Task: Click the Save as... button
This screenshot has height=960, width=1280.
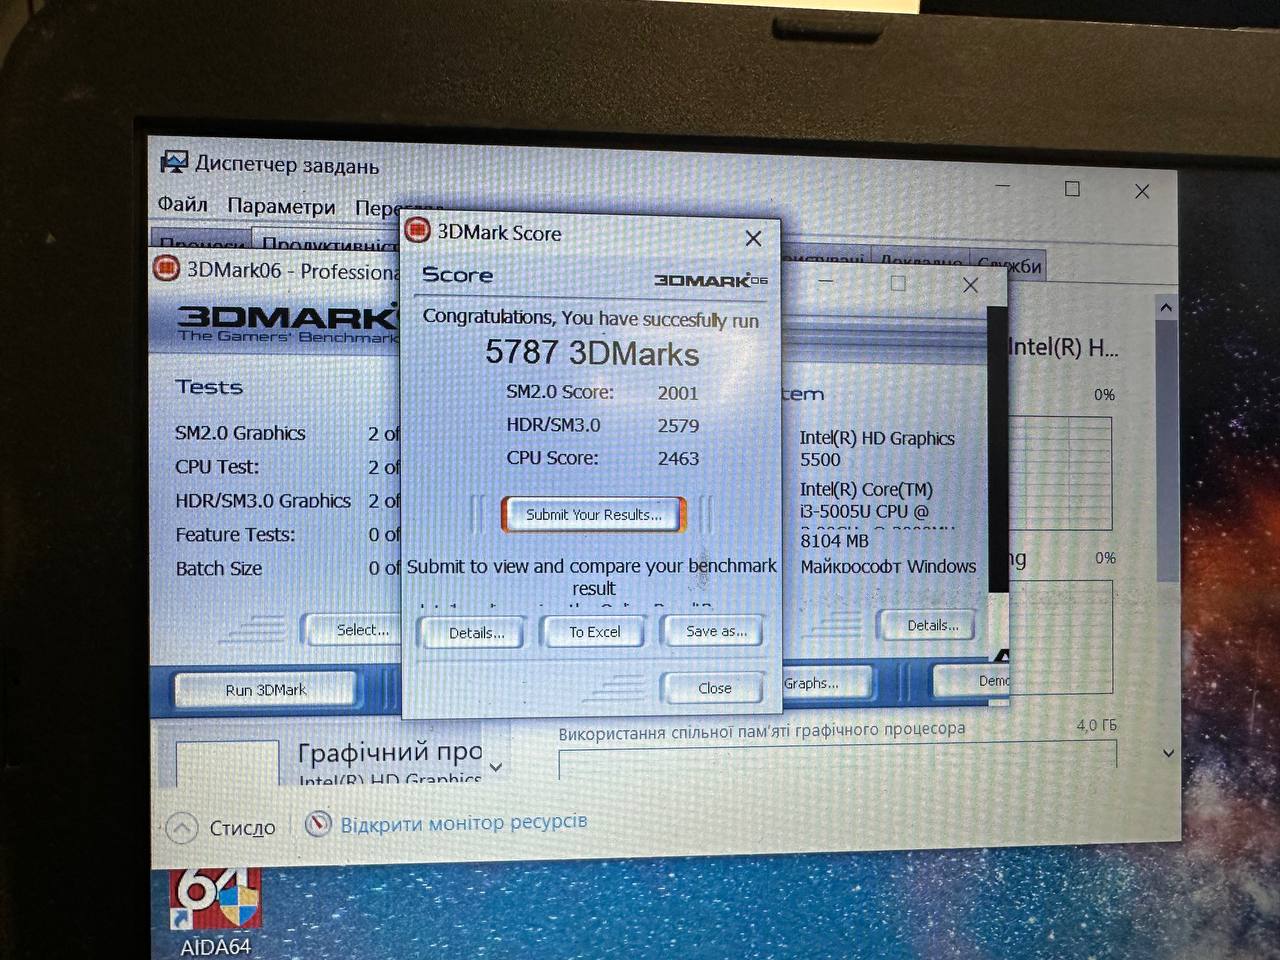Action: point(716,631)
